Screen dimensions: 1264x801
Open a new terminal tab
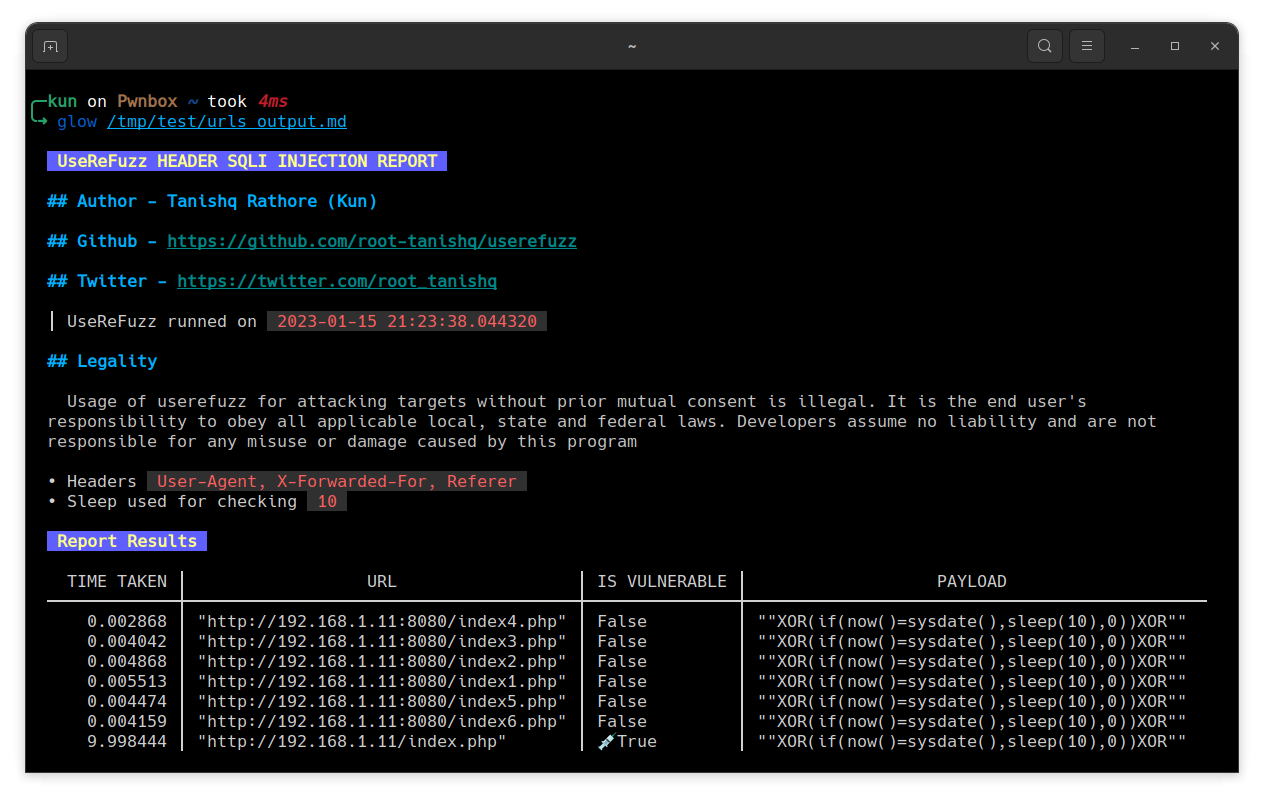pyautogui.click(x=50, y=46)
